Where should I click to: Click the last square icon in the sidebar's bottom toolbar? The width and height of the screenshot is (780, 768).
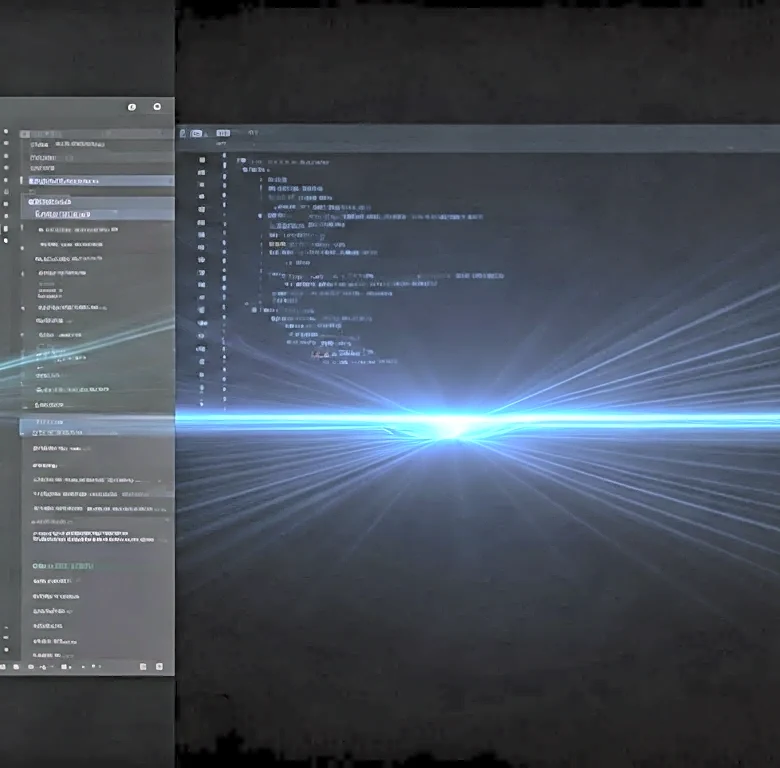[159, 667]
